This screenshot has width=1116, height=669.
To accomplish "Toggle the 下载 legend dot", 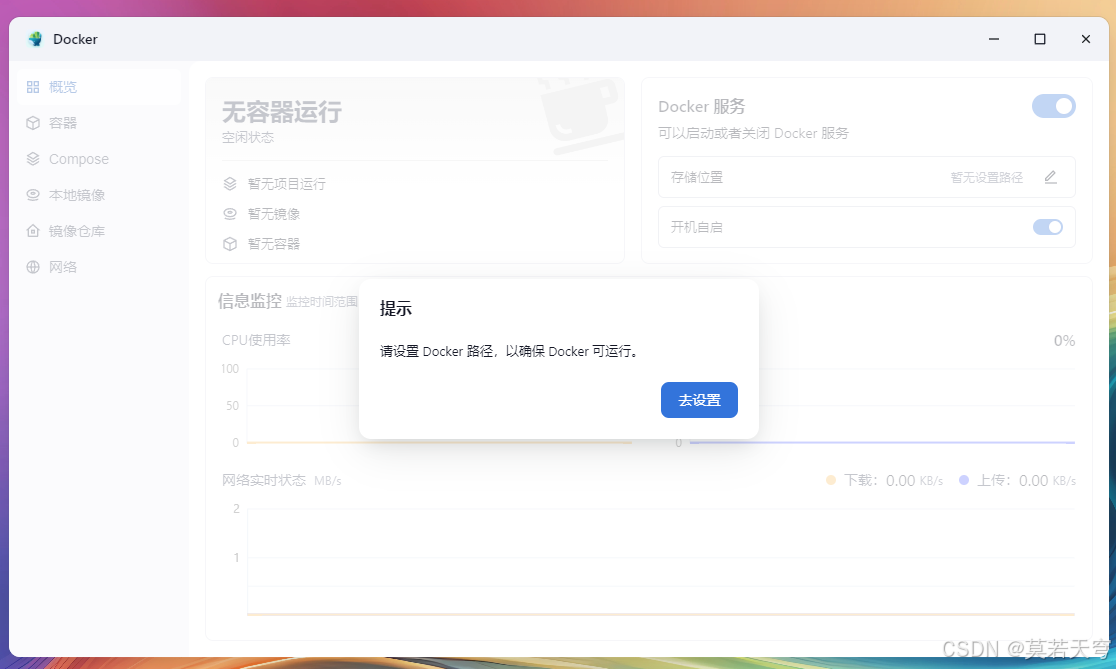I will (831, 480).
